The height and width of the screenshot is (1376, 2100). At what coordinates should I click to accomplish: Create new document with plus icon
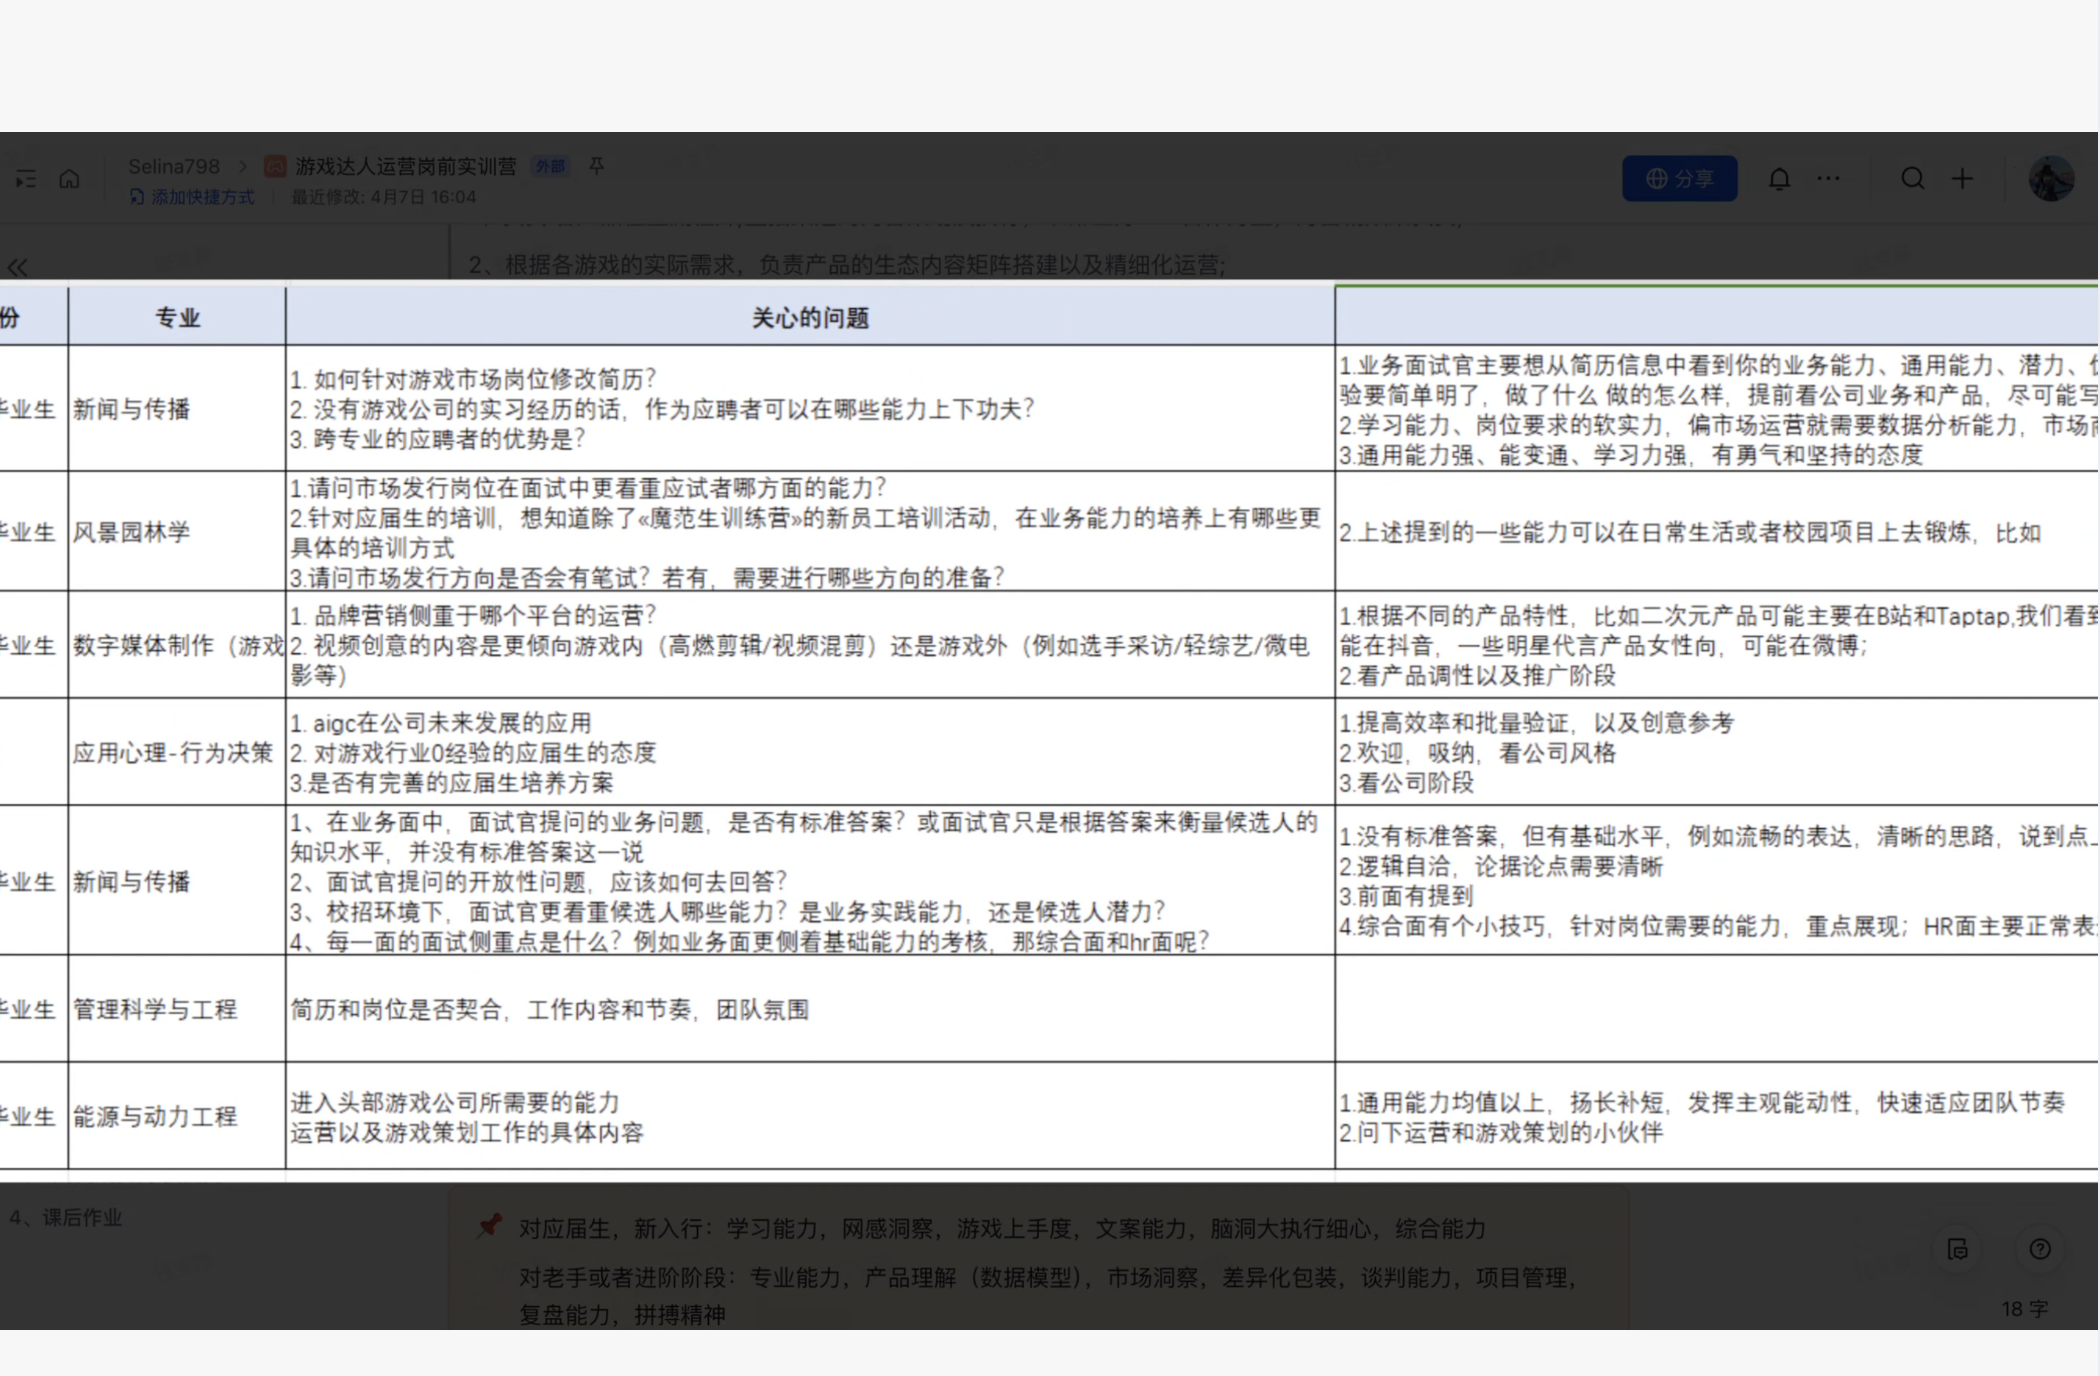(x=1962, y=179)
